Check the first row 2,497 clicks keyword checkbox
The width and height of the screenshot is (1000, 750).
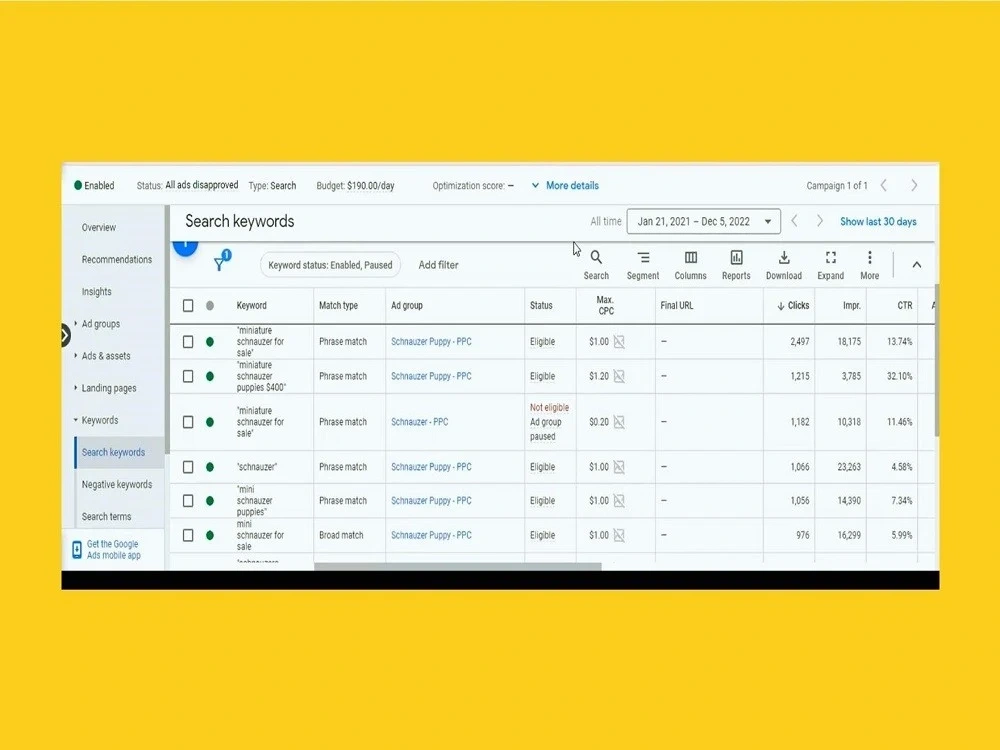(x=188, y=342)
